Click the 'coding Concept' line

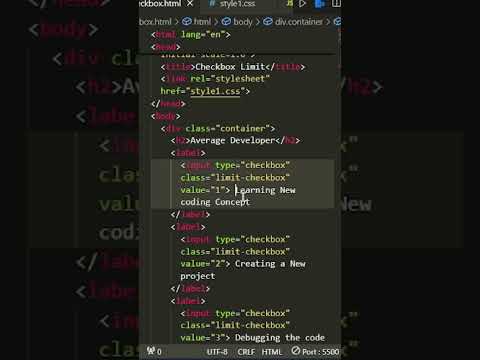point(215,202)
